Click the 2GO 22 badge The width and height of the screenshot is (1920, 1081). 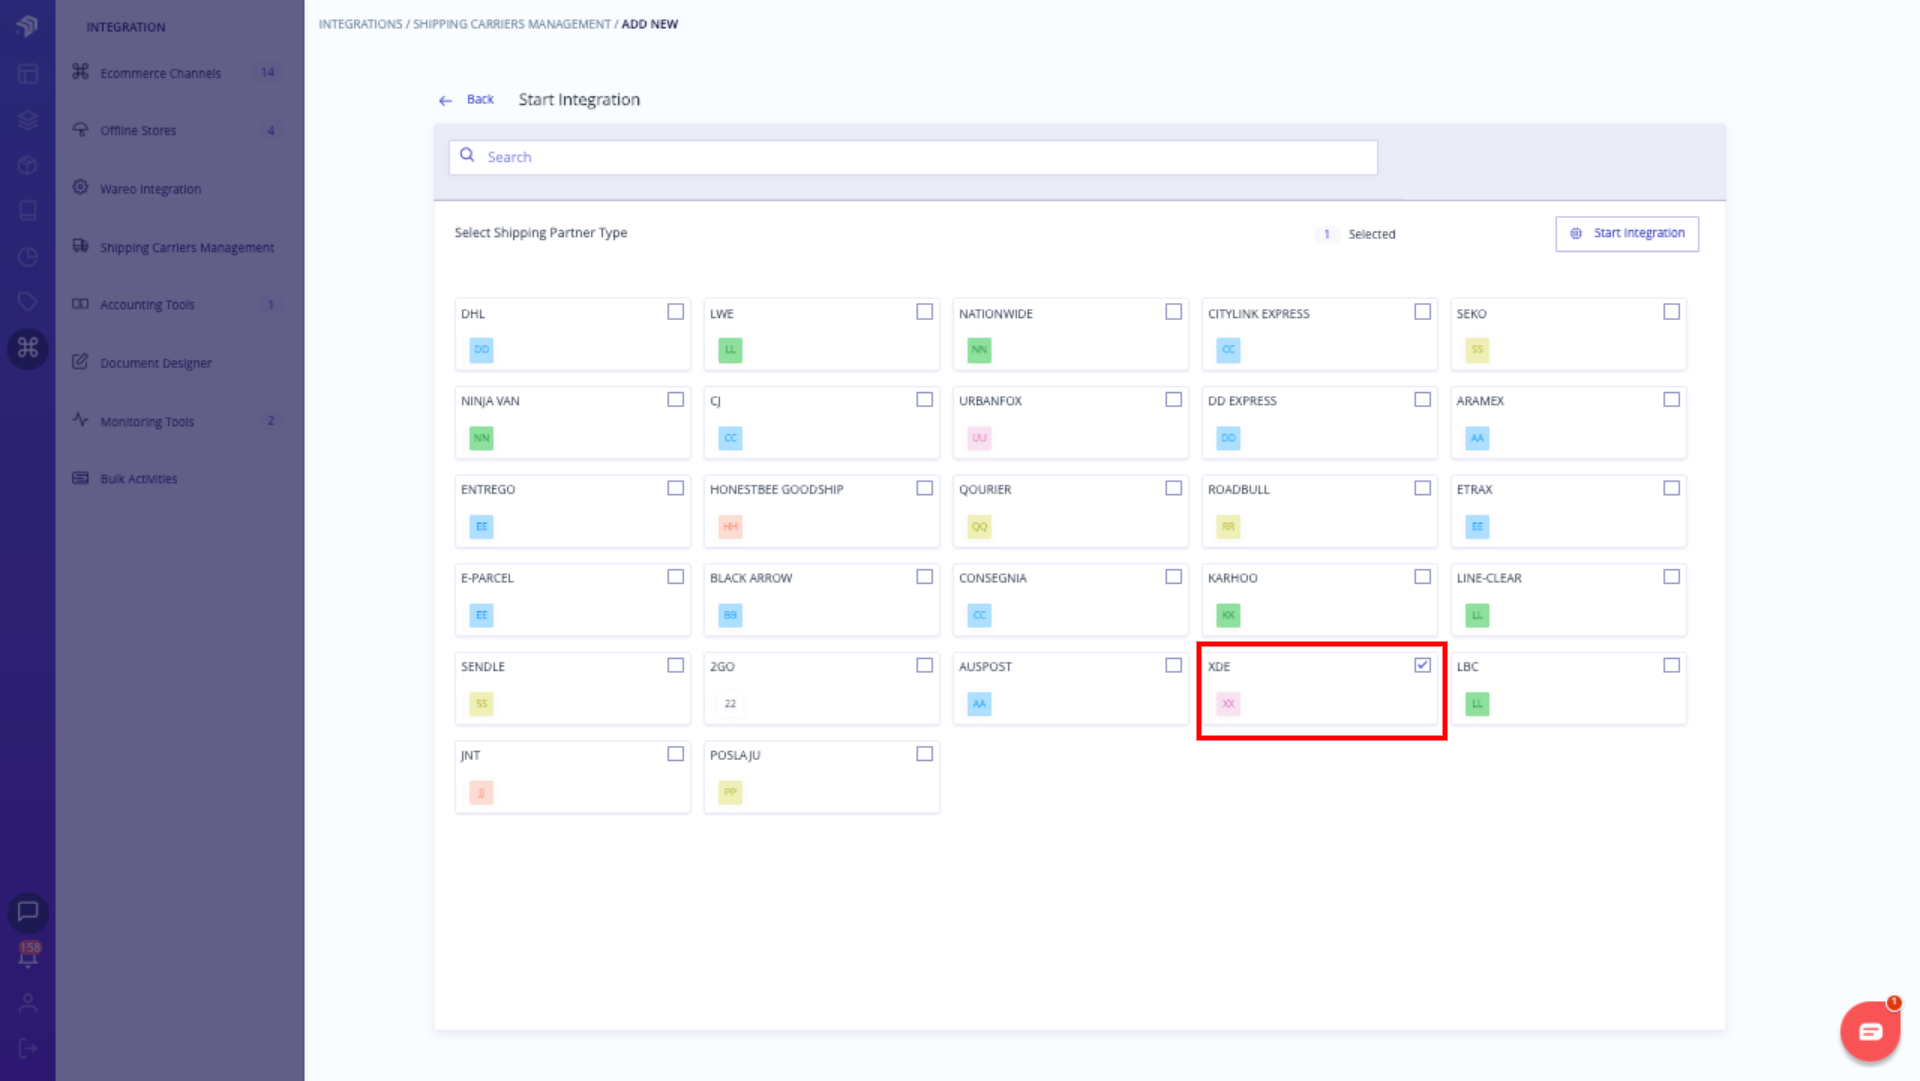pos(730,704)
